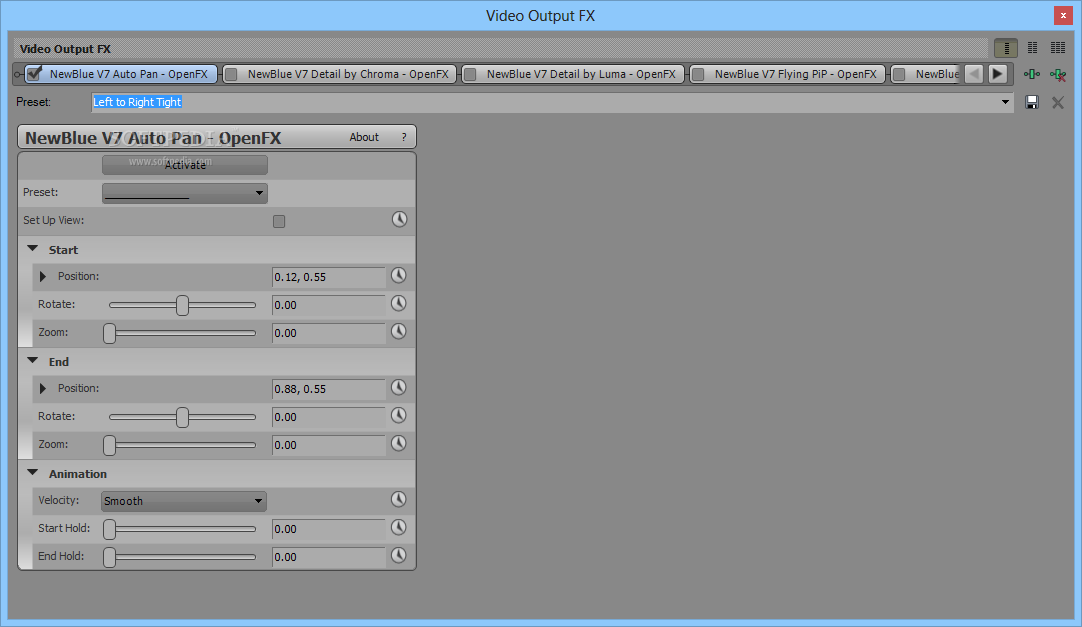Screen dimensions: 1082x627
Task: Enable NewBlue V7 Detail by Luma effect
Action: (x=470, y=74)
